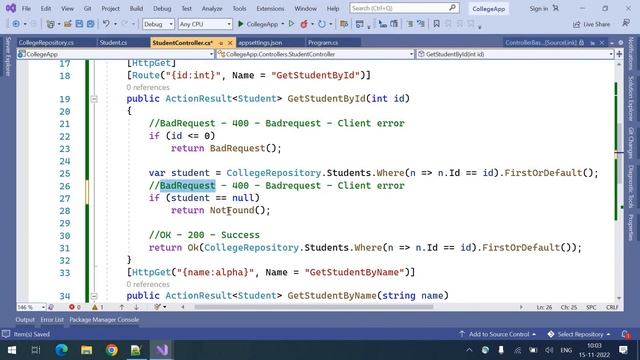Viewport: 640px width, 360px height.
Task: Click the editor horizontal scrollbar
Action: (313, 307)
